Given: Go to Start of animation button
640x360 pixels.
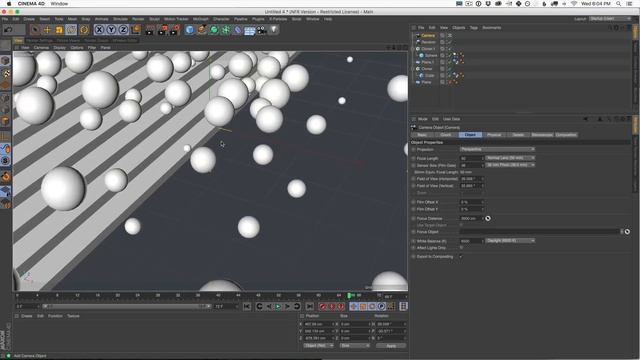Looking at the screenshot, I should pyautogui.click(x=247, y=306).
